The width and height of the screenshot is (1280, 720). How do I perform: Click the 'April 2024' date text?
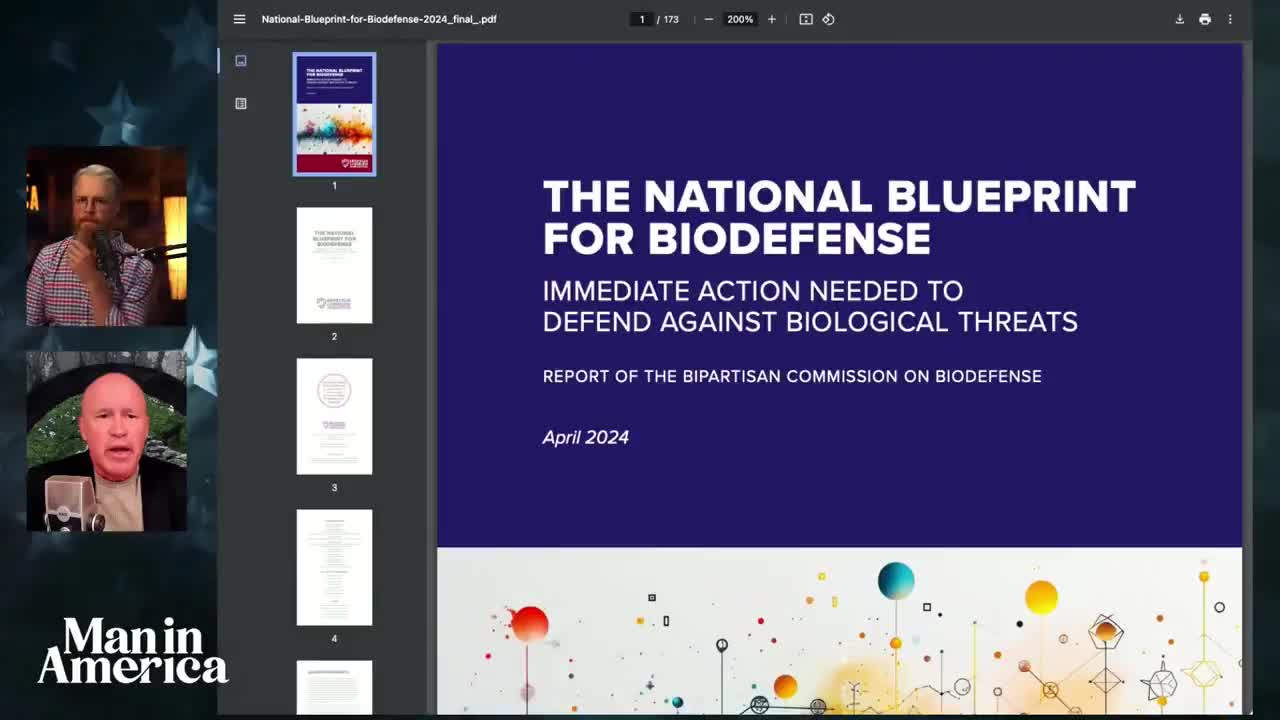point(586,437)
